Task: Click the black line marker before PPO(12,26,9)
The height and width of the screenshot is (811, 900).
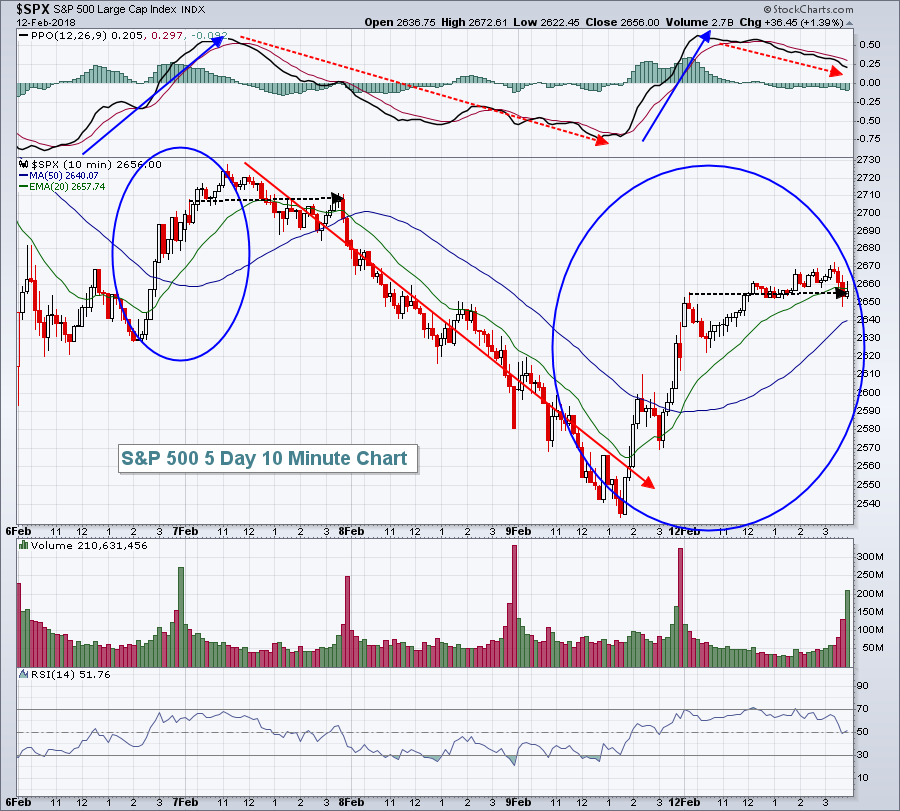Action: 23,35
